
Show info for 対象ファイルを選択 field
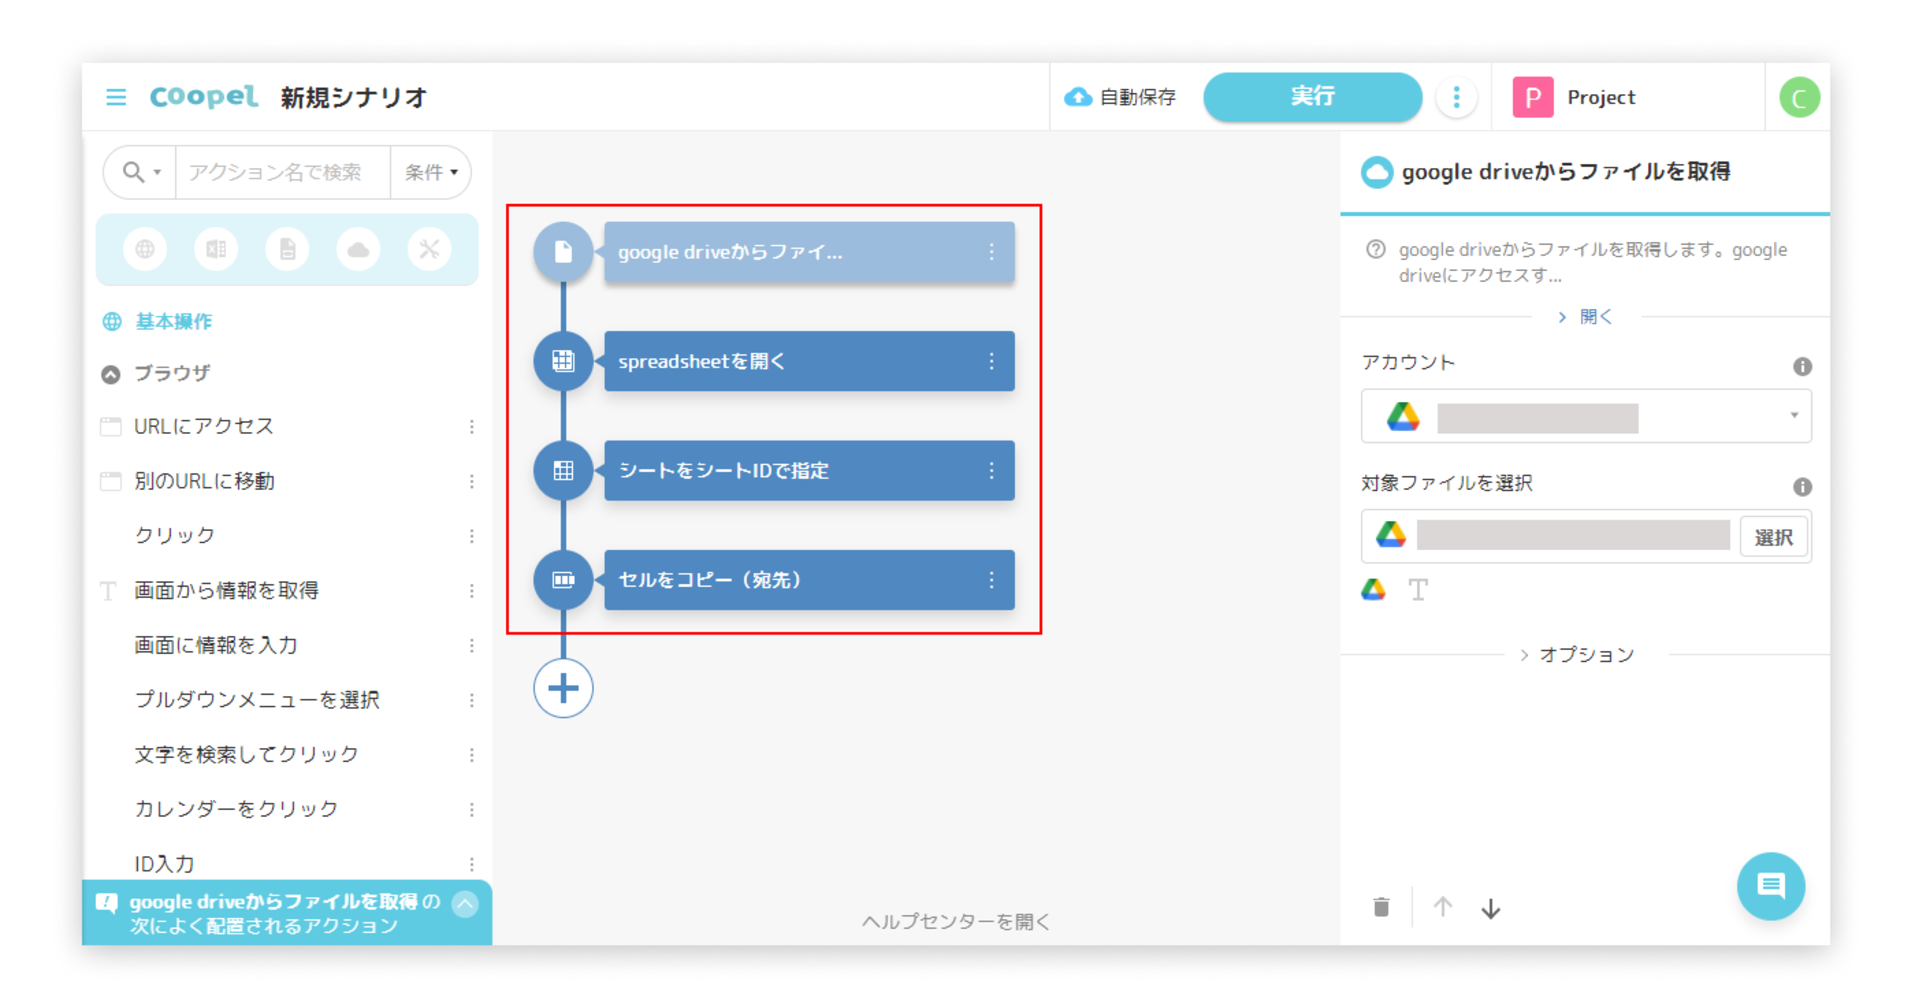pos(1802,487)
